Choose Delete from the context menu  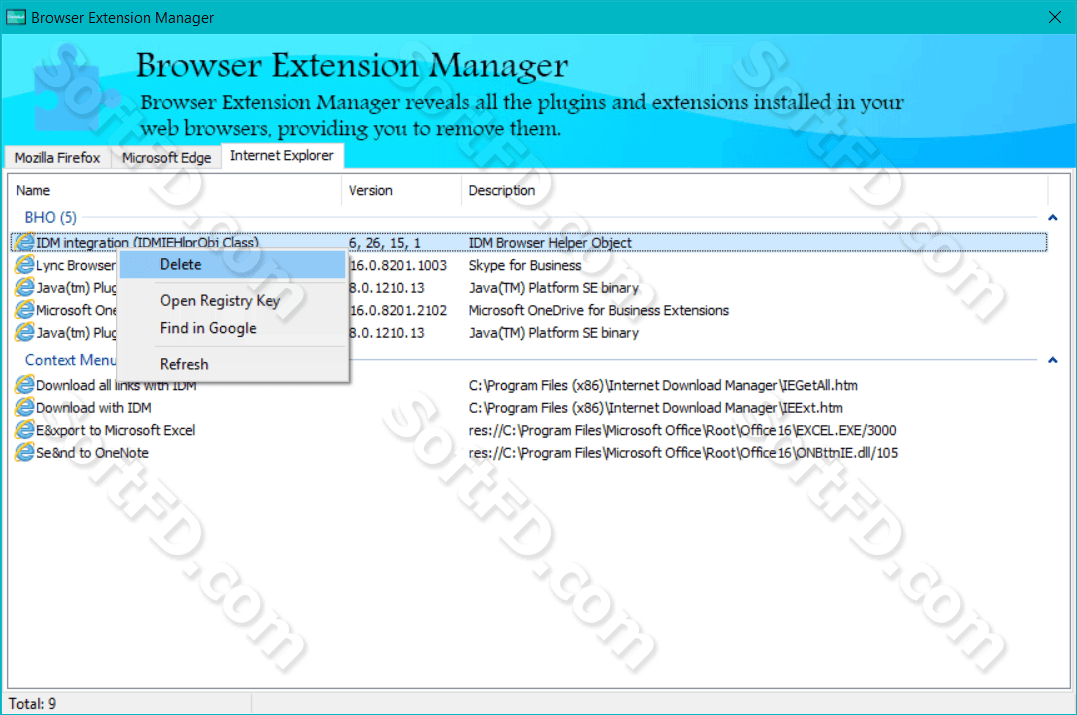232,264
